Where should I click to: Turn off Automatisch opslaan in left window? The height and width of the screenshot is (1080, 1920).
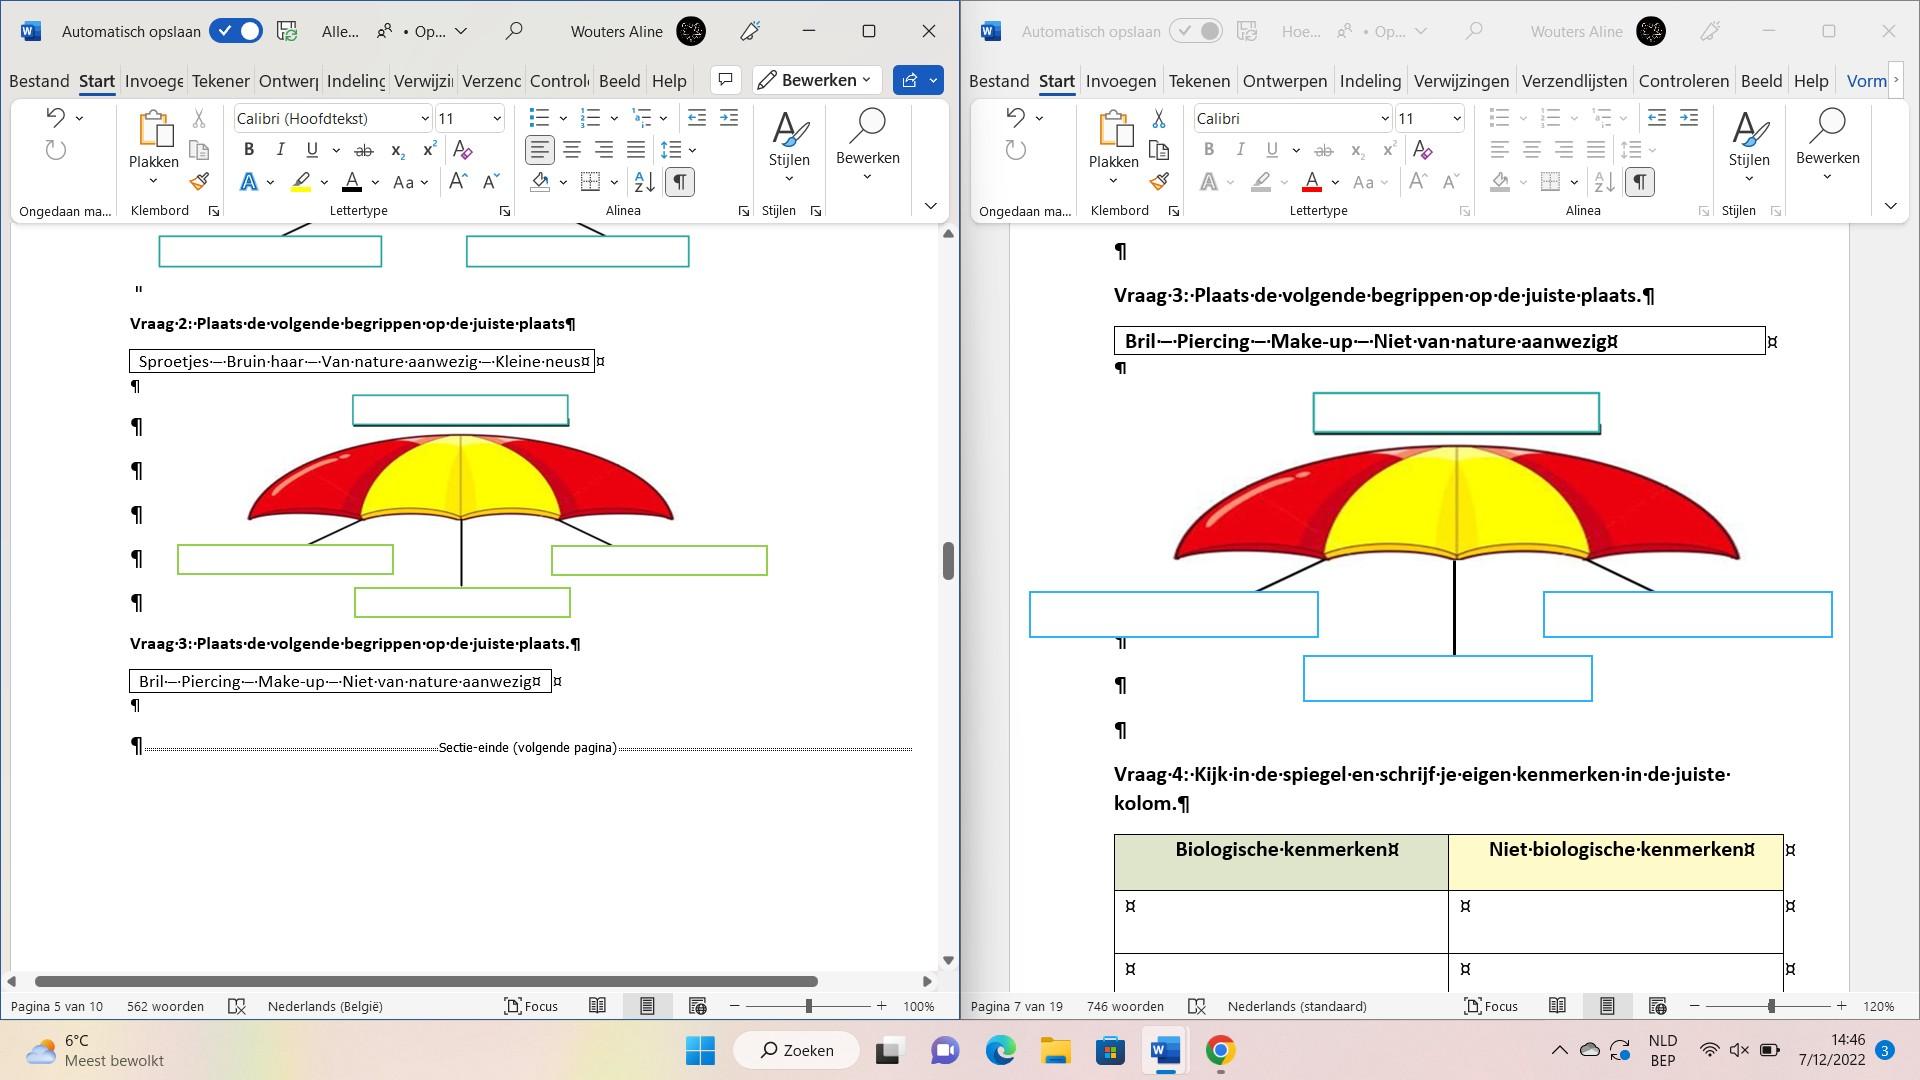pyautogui.click(x=236, y=31)
